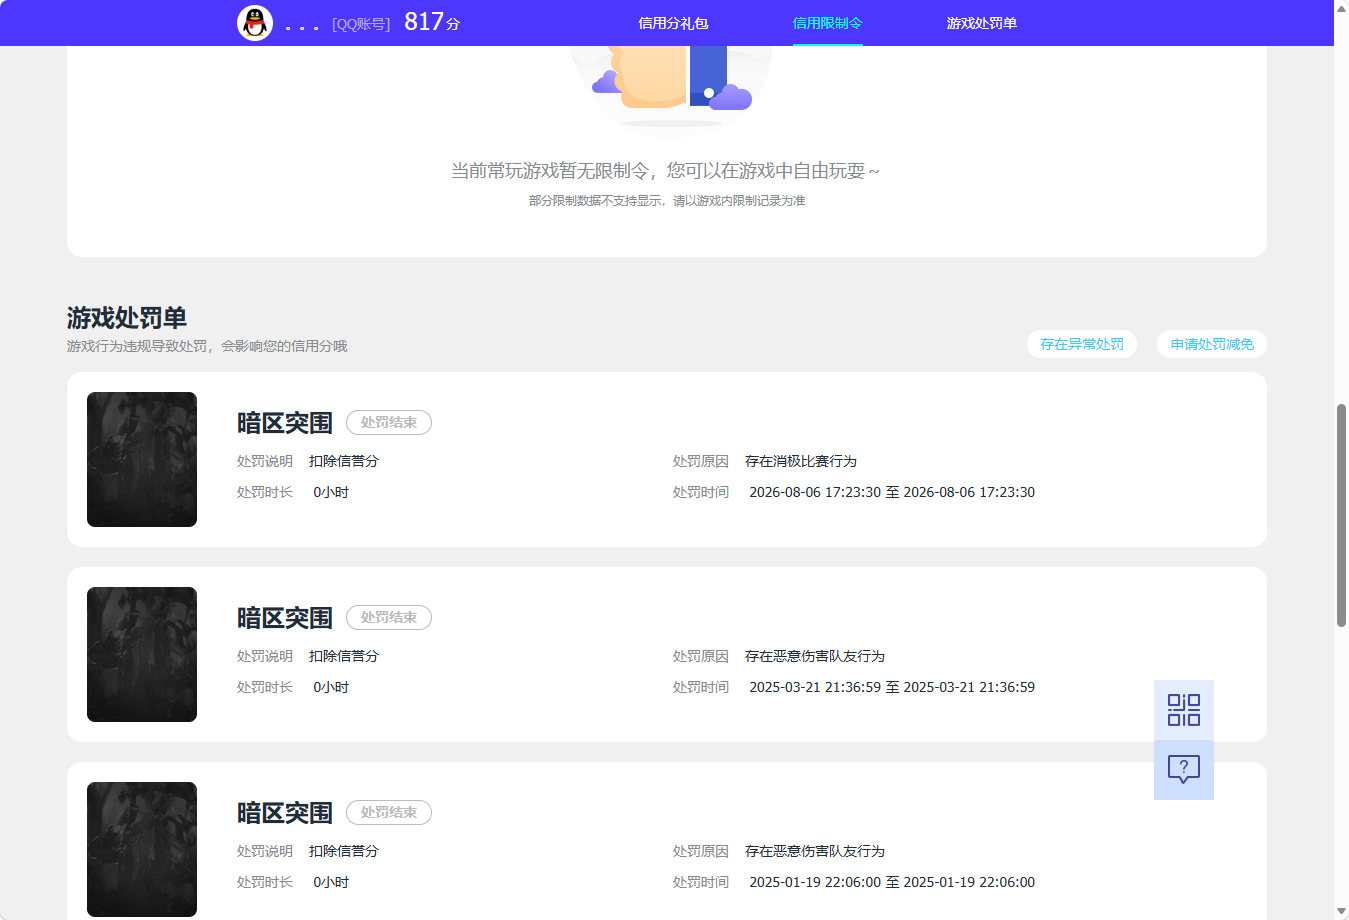Click 处罚结束 tag on 存在消极比赛行为 record
This screenshot has width=1349, height=920.
coord(389,423)
